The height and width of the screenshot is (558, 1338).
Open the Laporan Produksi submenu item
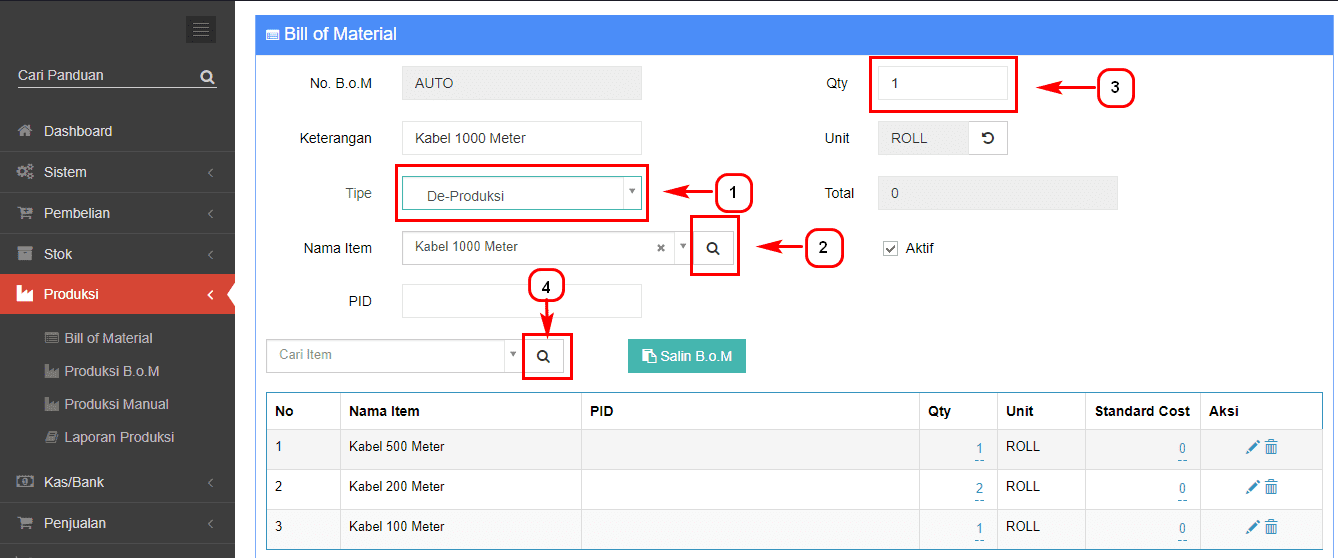[x=119, y=437]
